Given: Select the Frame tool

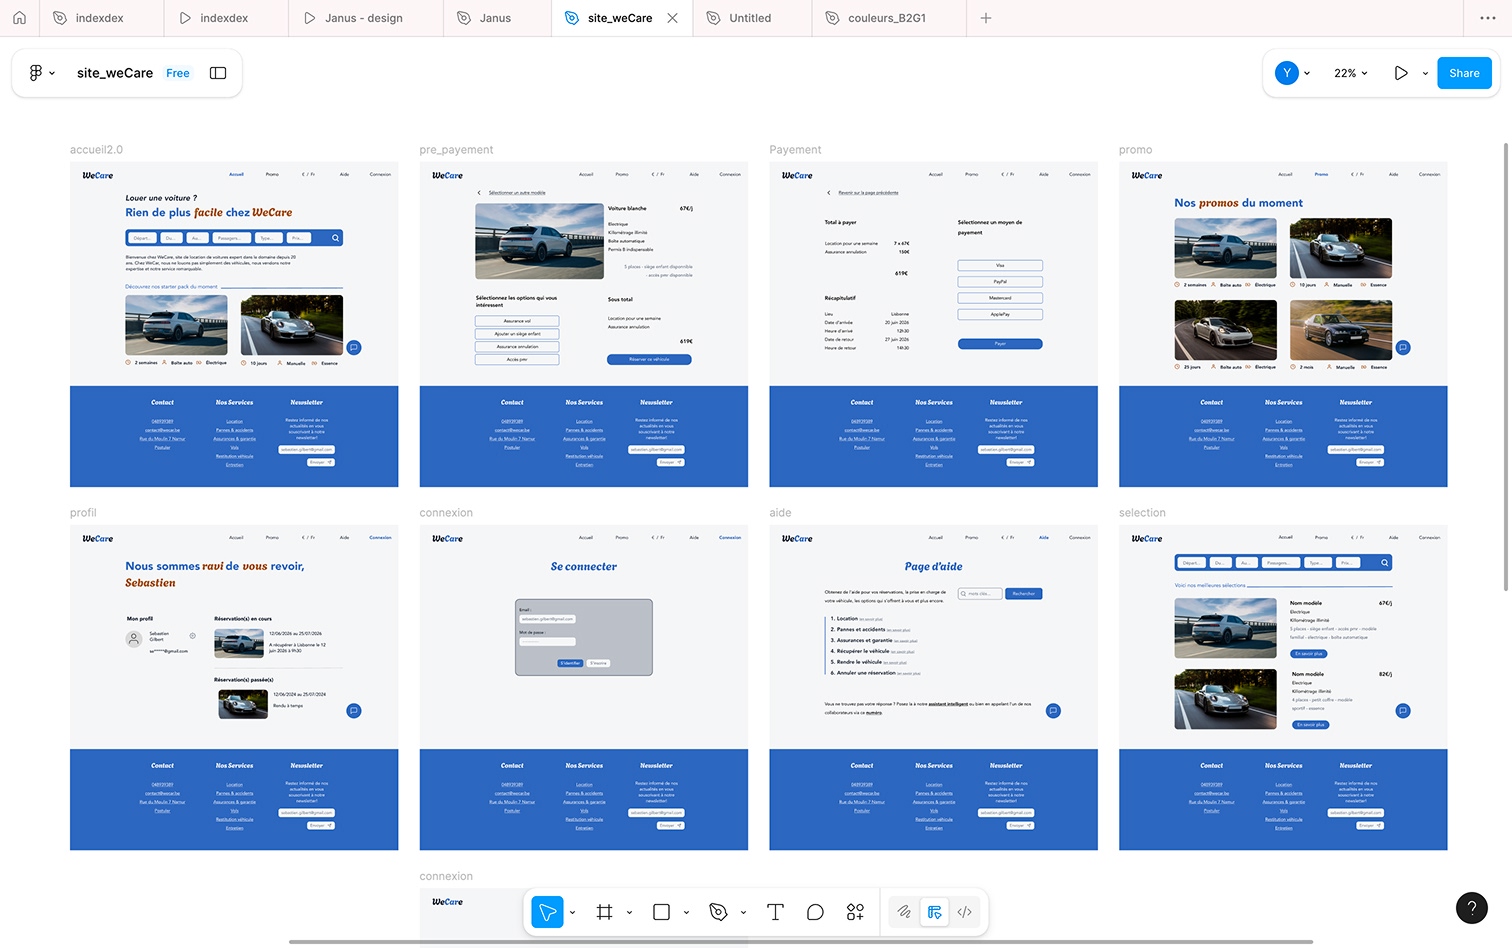Looking at the screenshot, I should (604, 912).
